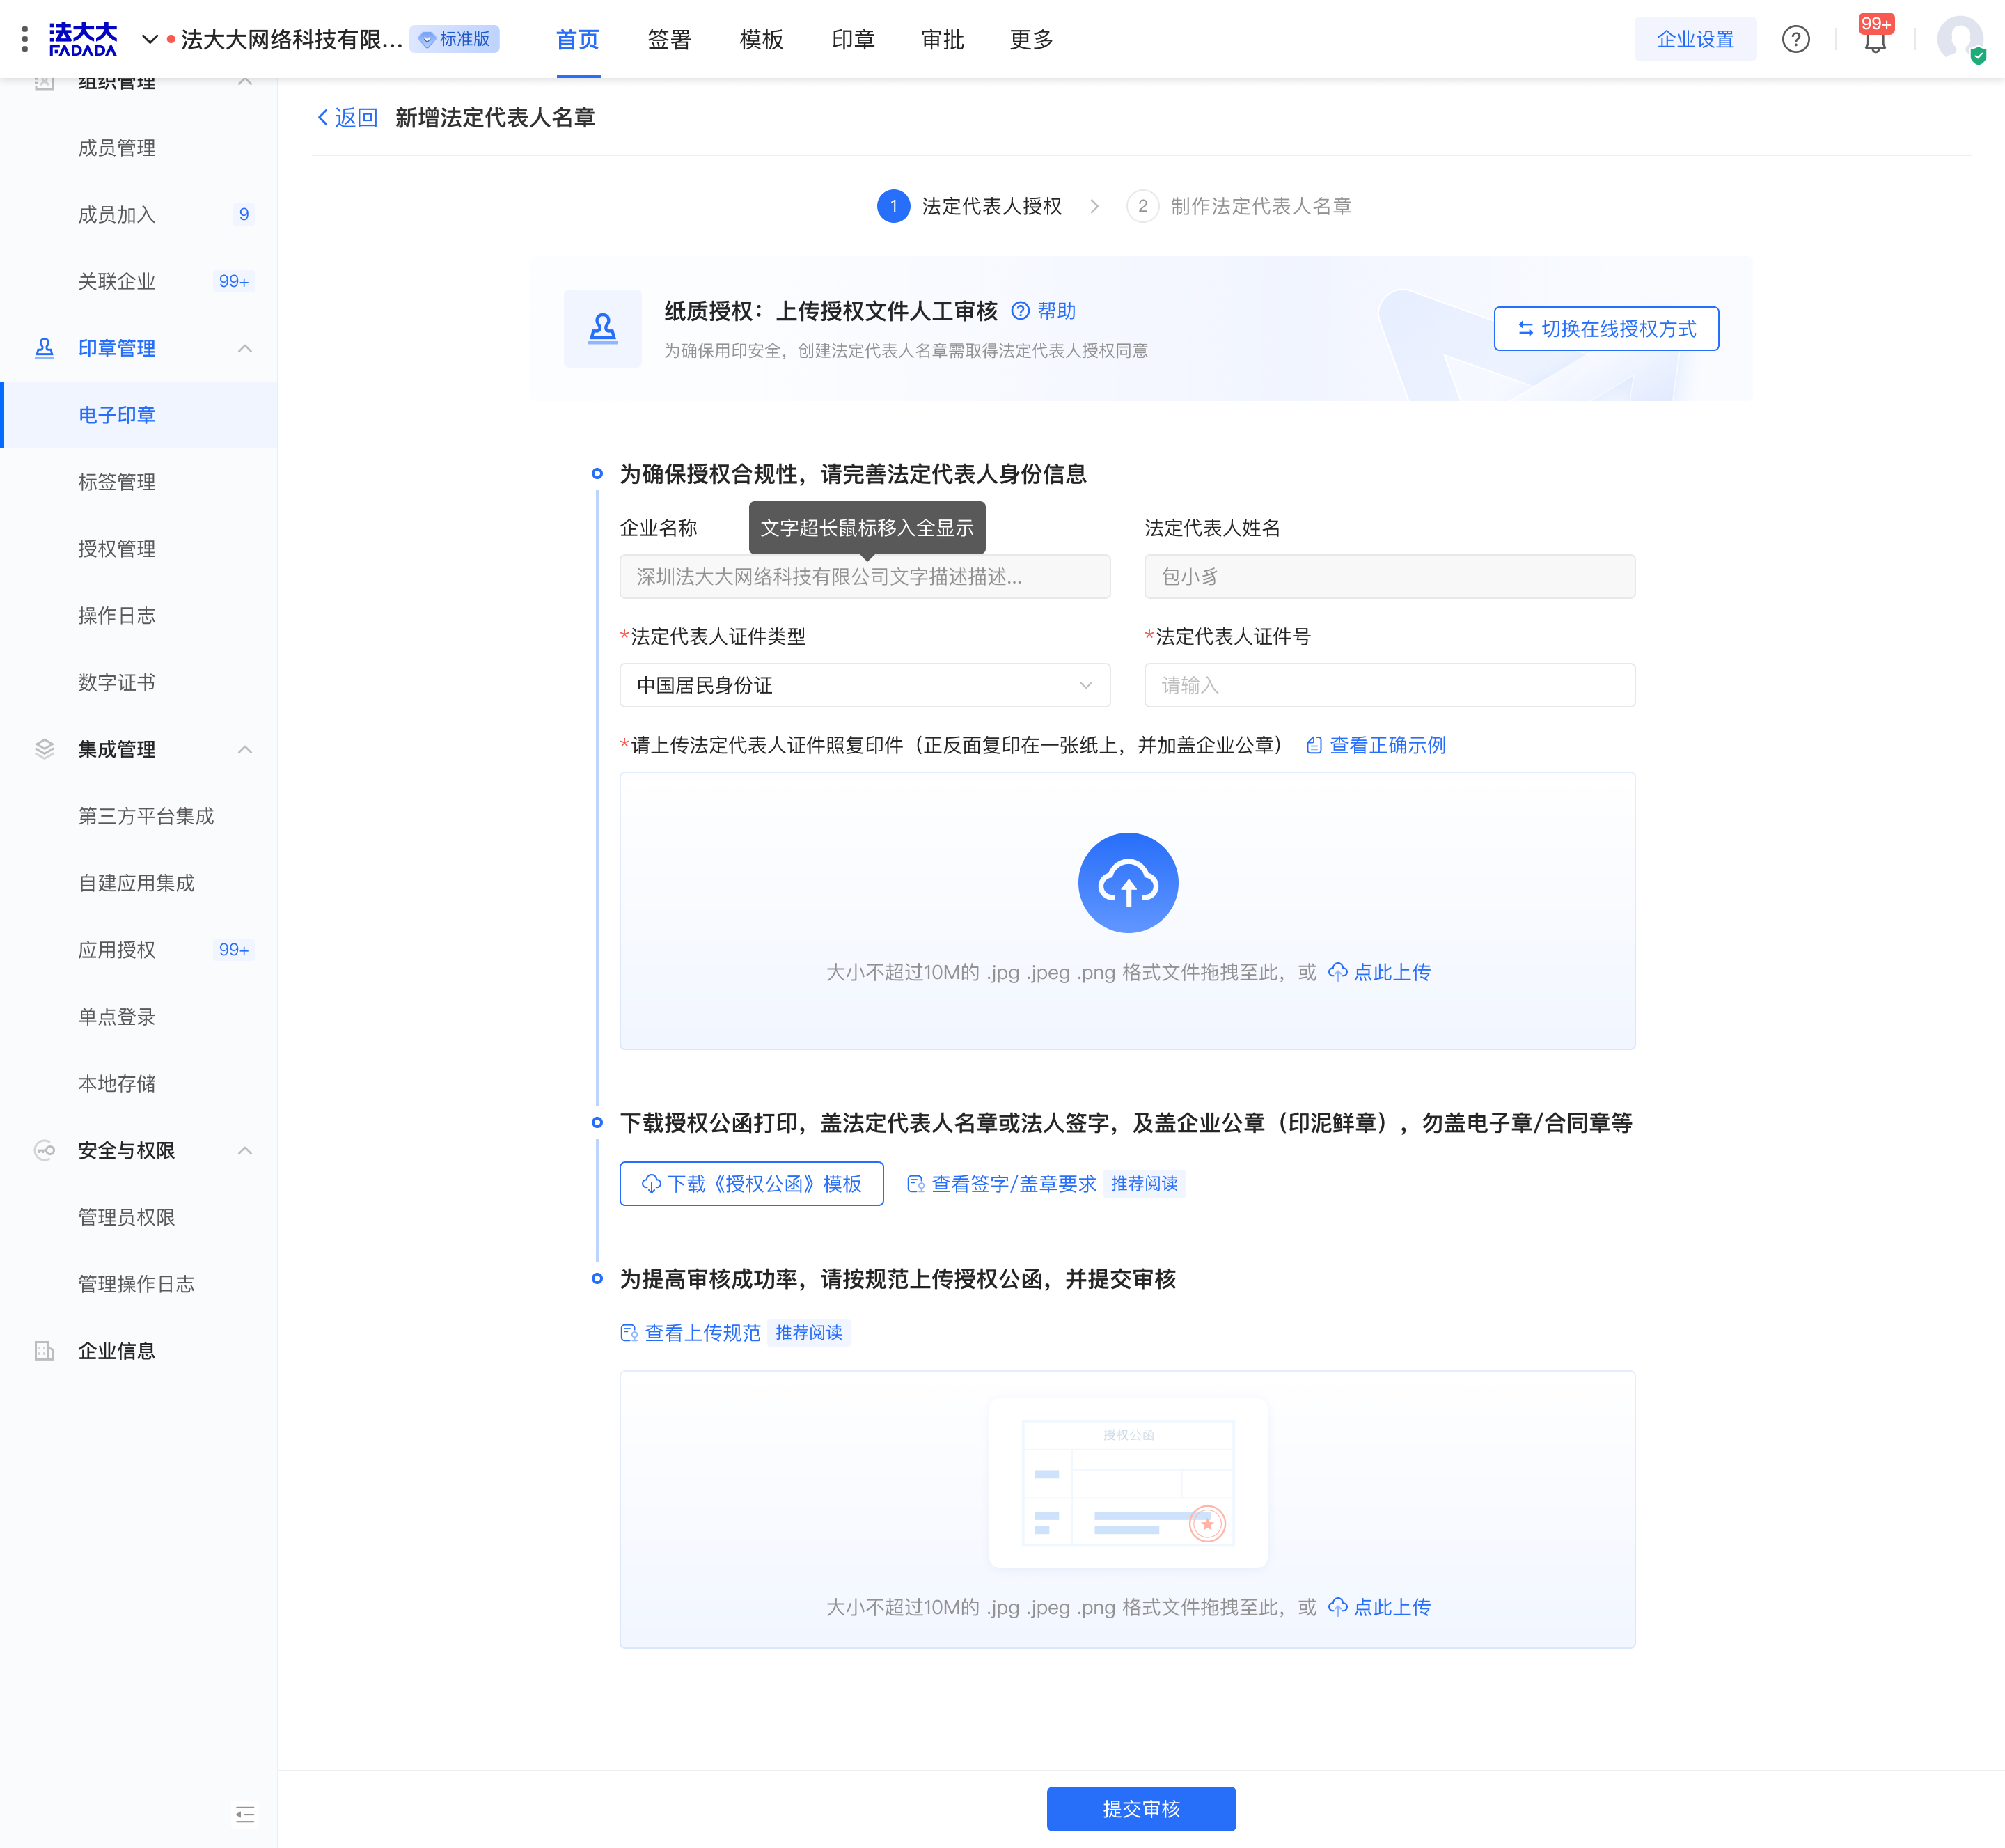
Task: Click 切换在线授权方式 button
Action: point(1606,328)
